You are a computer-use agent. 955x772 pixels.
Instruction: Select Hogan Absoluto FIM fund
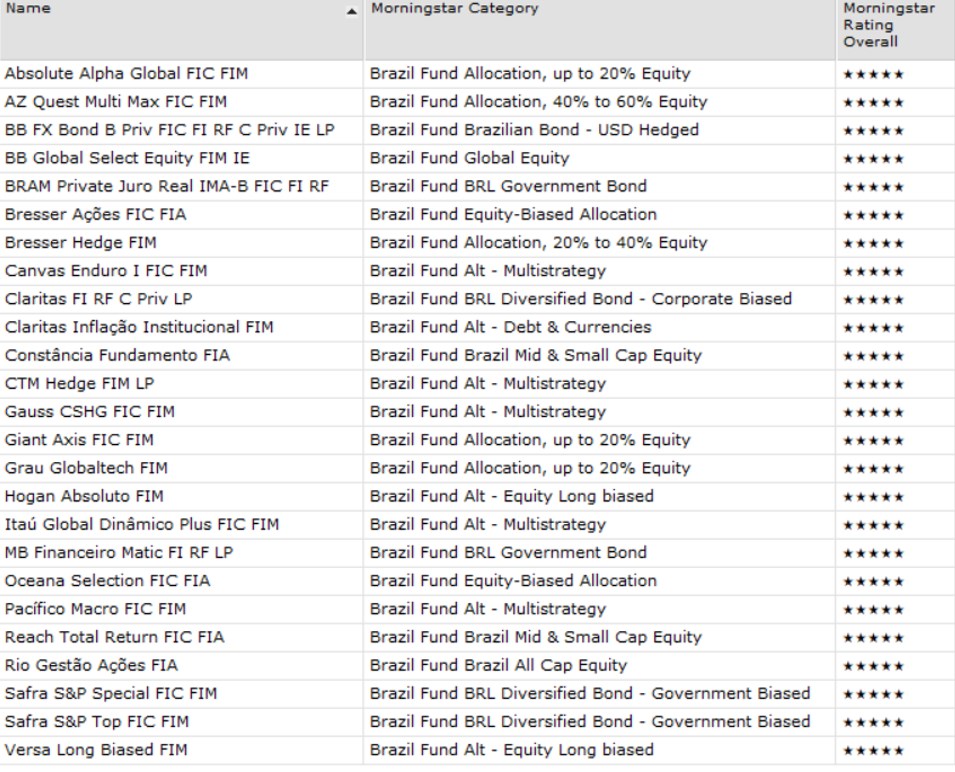pos(84,496)
